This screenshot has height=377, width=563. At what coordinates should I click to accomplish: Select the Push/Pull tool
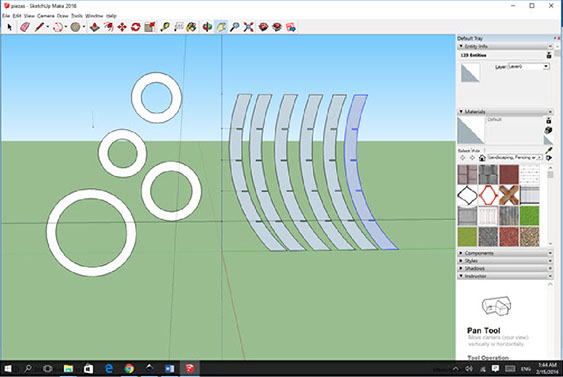tap(94, 27)
